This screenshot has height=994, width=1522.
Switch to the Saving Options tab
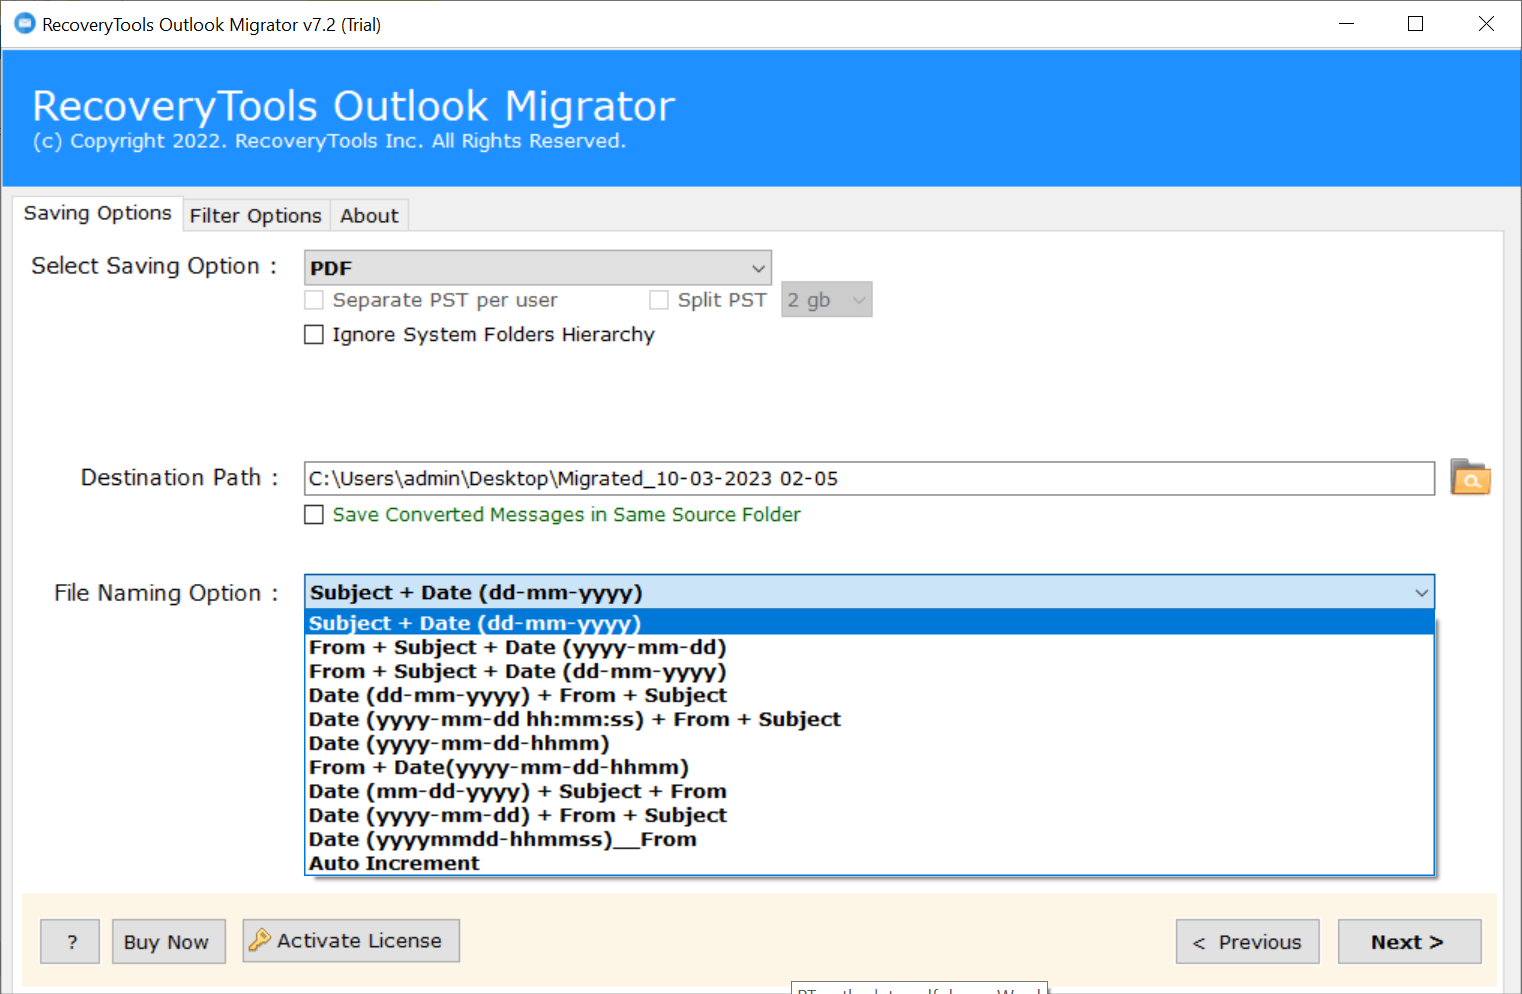click(98, 214)
